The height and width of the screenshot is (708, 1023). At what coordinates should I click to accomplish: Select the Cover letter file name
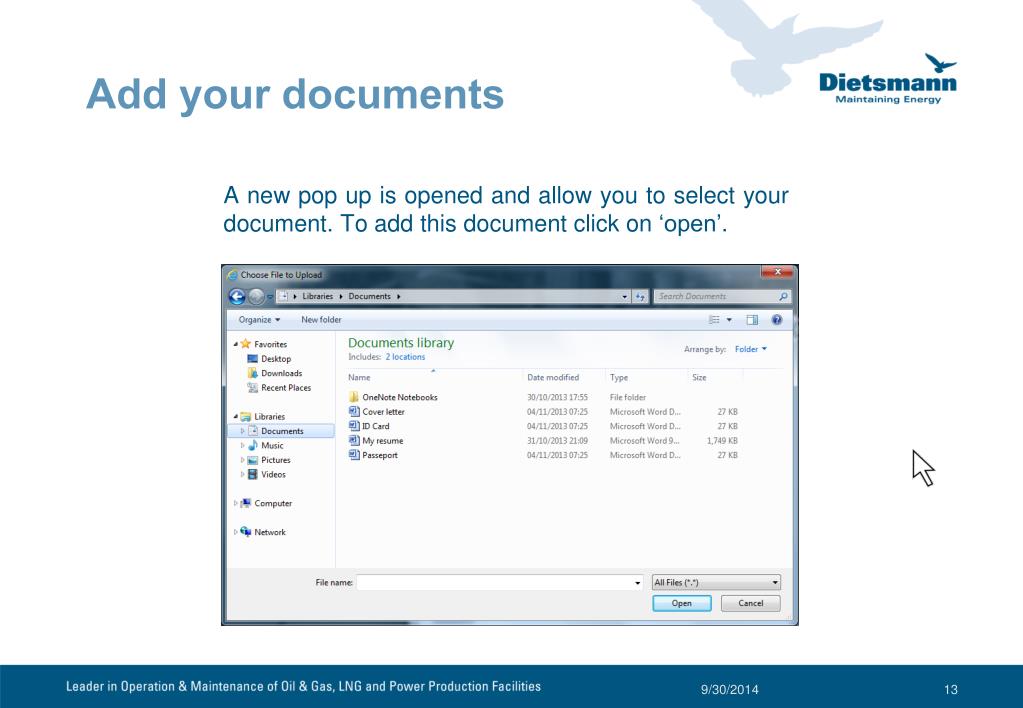(384, 412)
